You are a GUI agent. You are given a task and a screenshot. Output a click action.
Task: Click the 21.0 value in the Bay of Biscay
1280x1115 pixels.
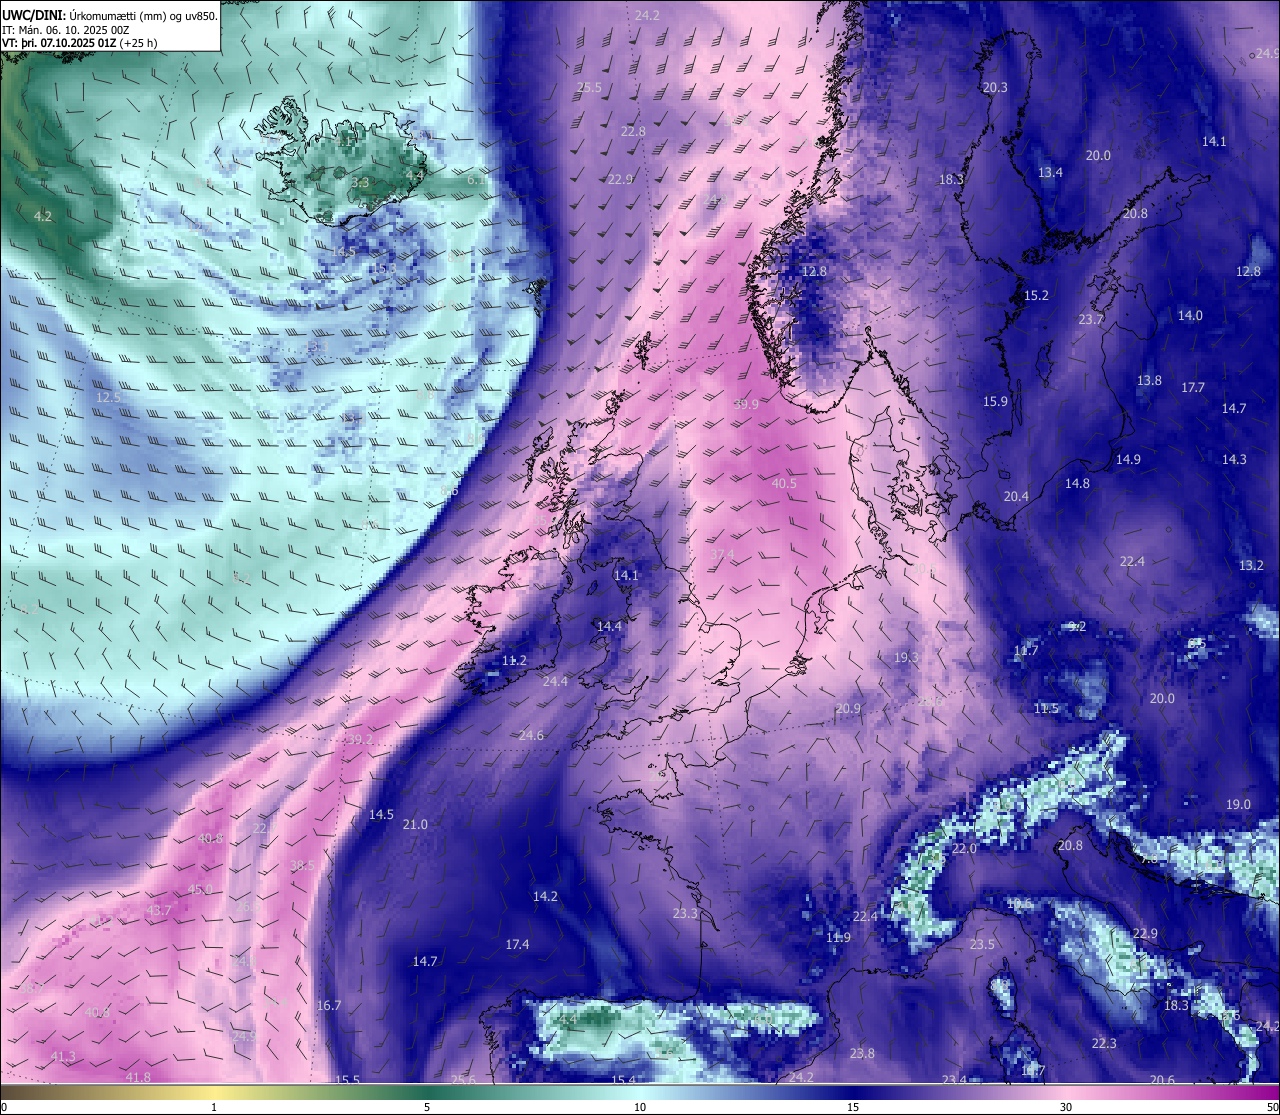tap(415, 824)
